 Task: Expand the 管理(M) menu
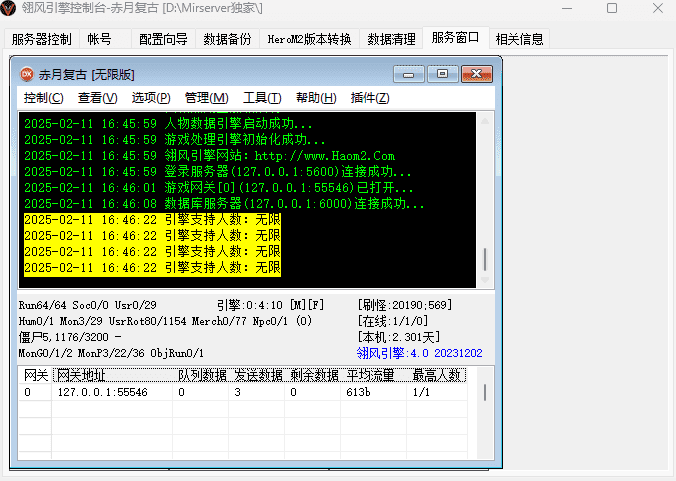206,98
